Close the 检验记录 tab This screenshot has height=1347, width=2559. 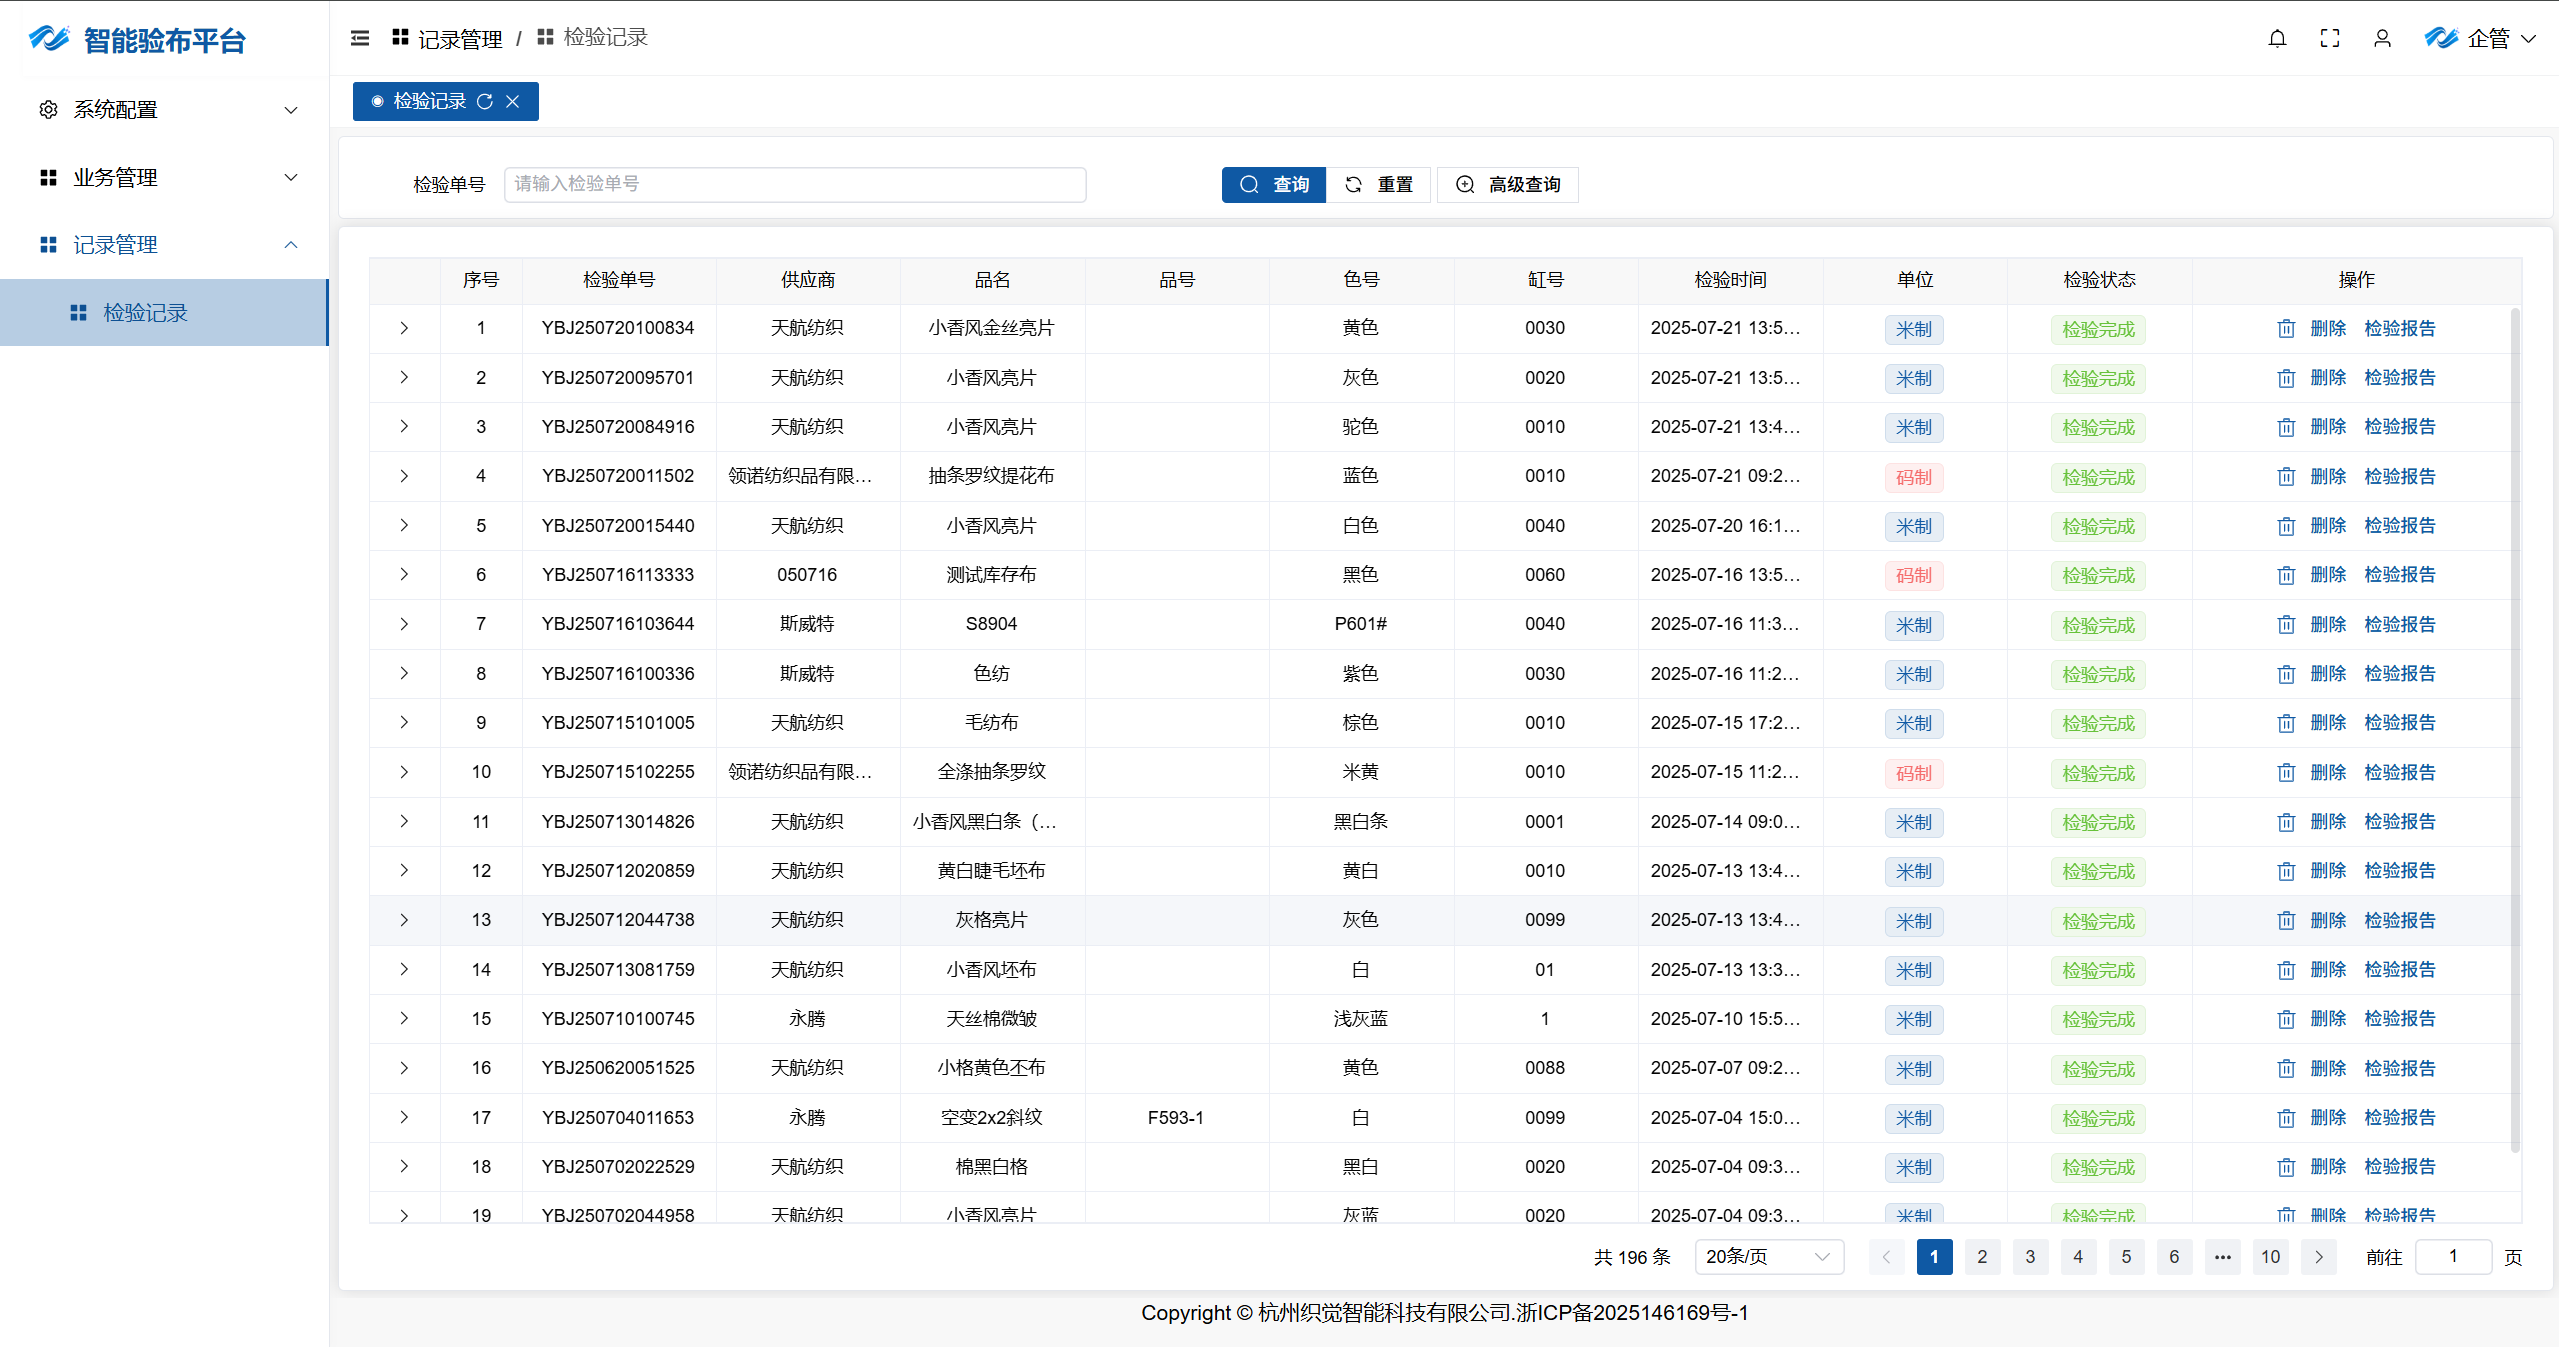pos(512,101)
